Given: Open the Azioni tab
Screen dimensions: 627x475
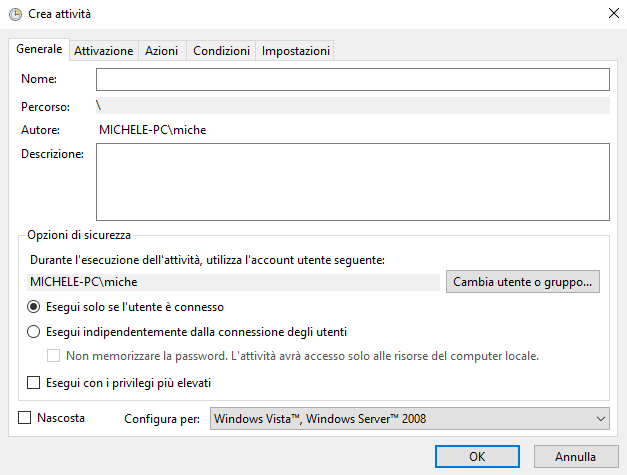Looking at the screenshot, I should [x=162, y=51].
